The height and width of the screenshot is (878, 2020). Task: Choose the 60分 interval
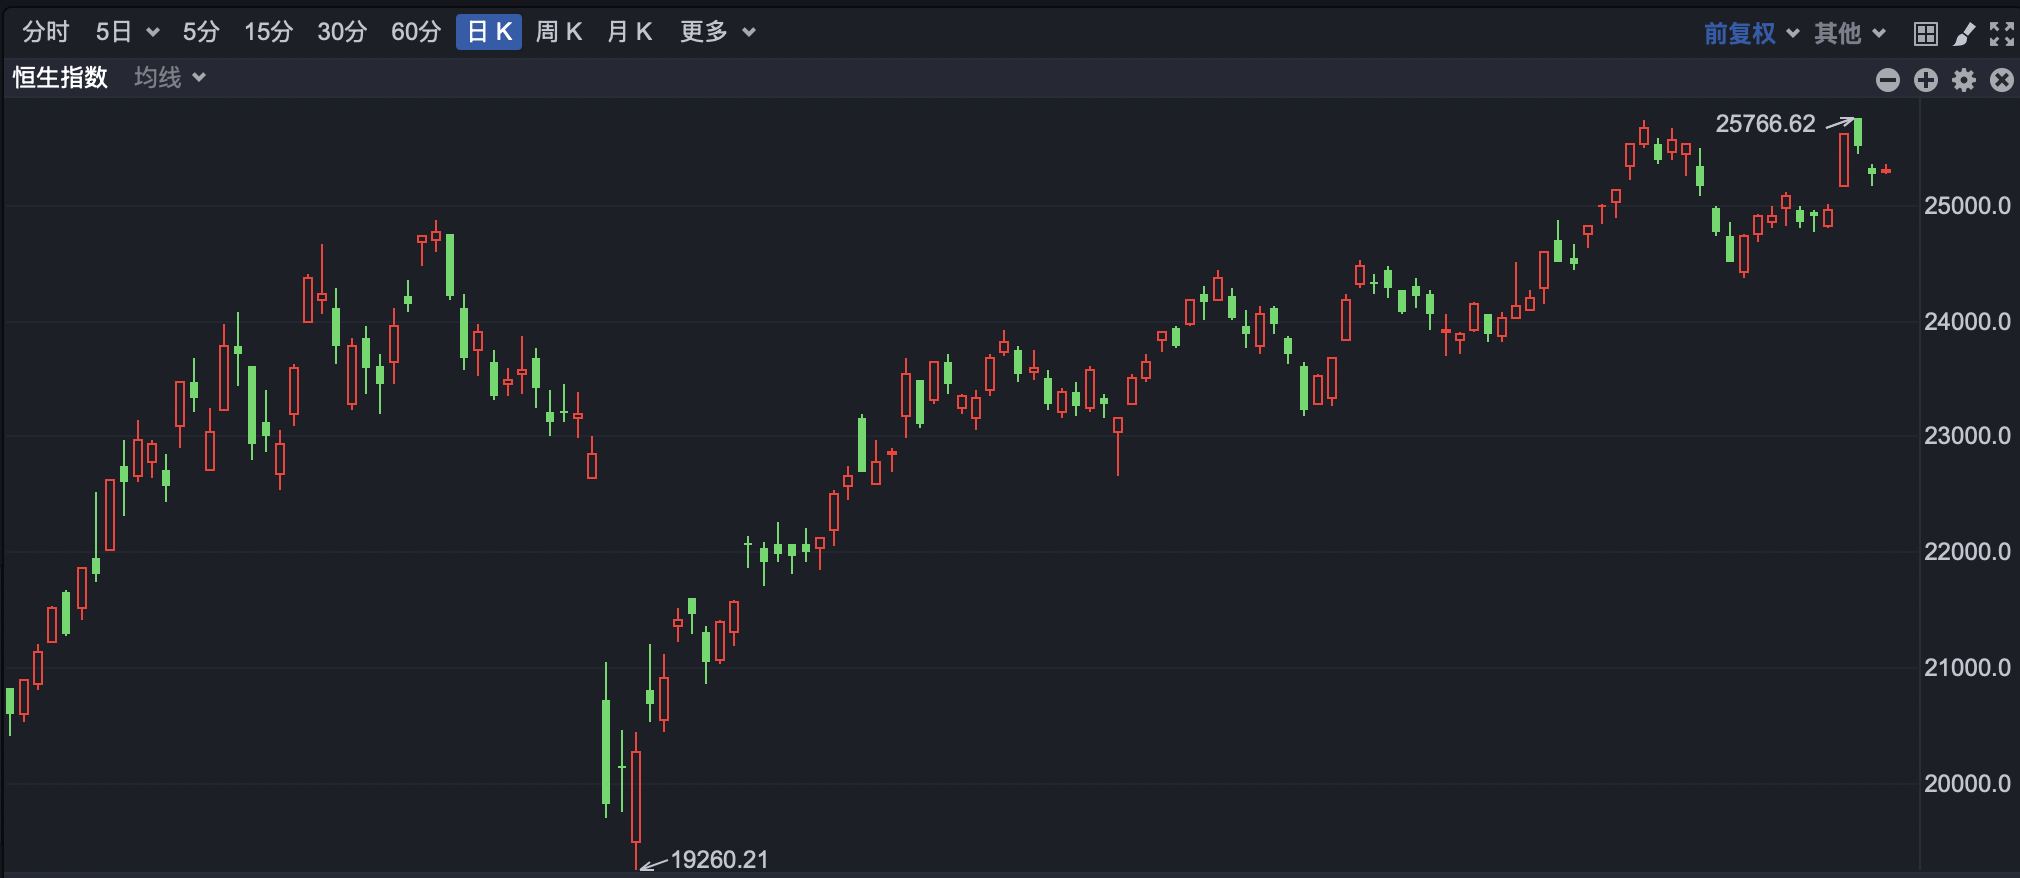415,32
